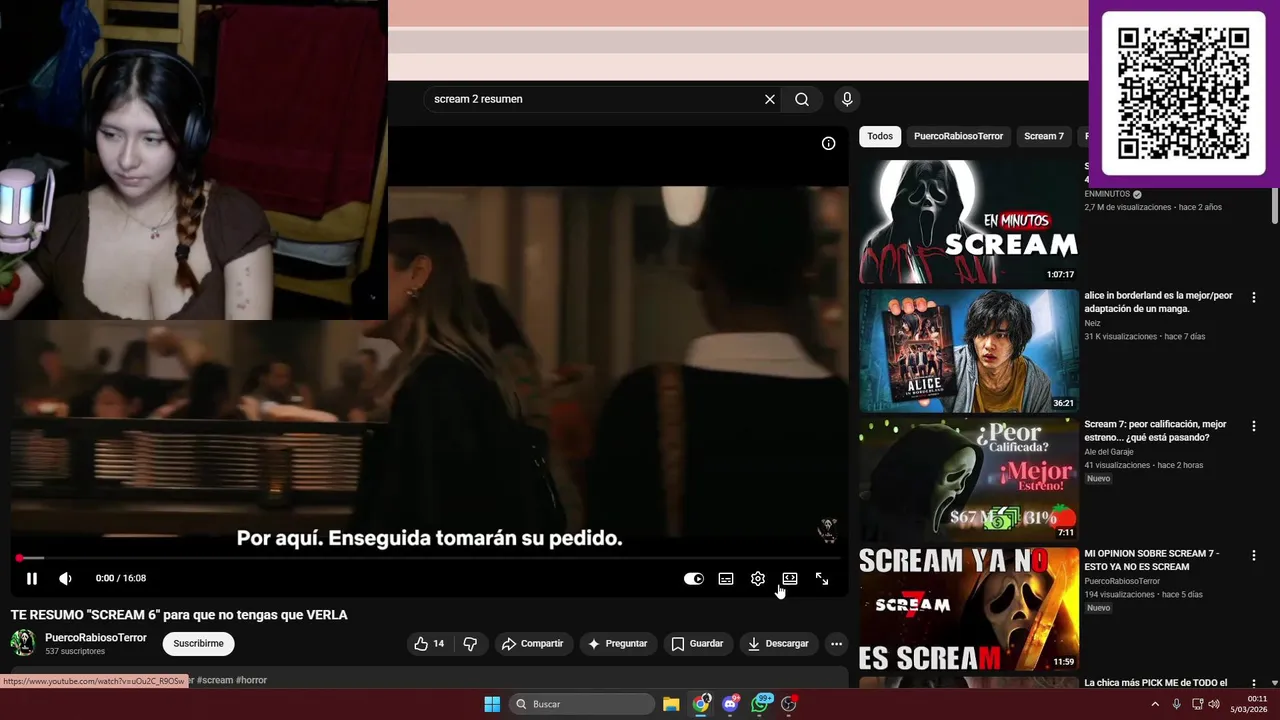Open the Windows Start menu
1280x720 pixels.
[x=492, y=704]
